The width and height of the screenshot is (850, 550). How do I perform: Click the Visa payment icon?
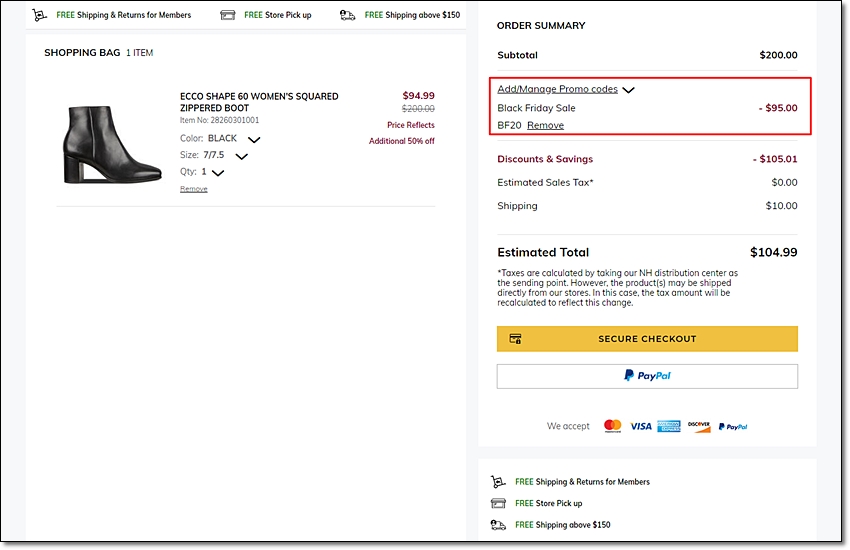(641, 426)
